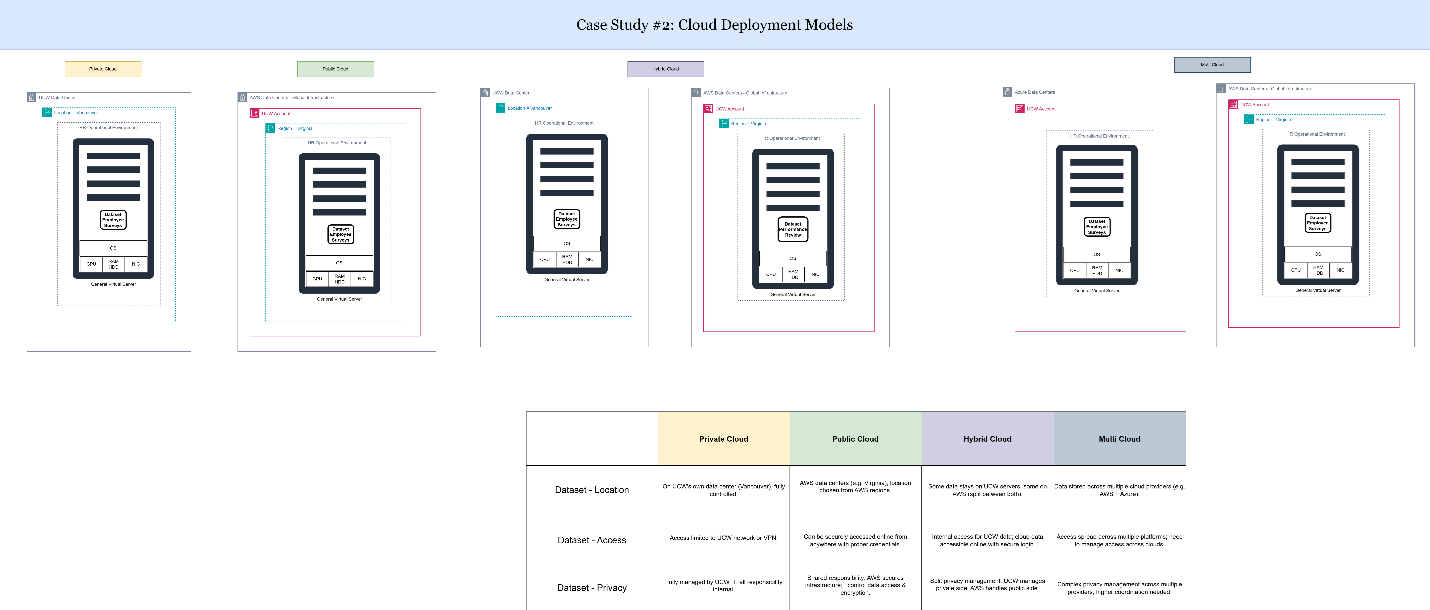Select the Dataset - Access row label
This screenshot has height=610, width=1430.
coord(592,540)
